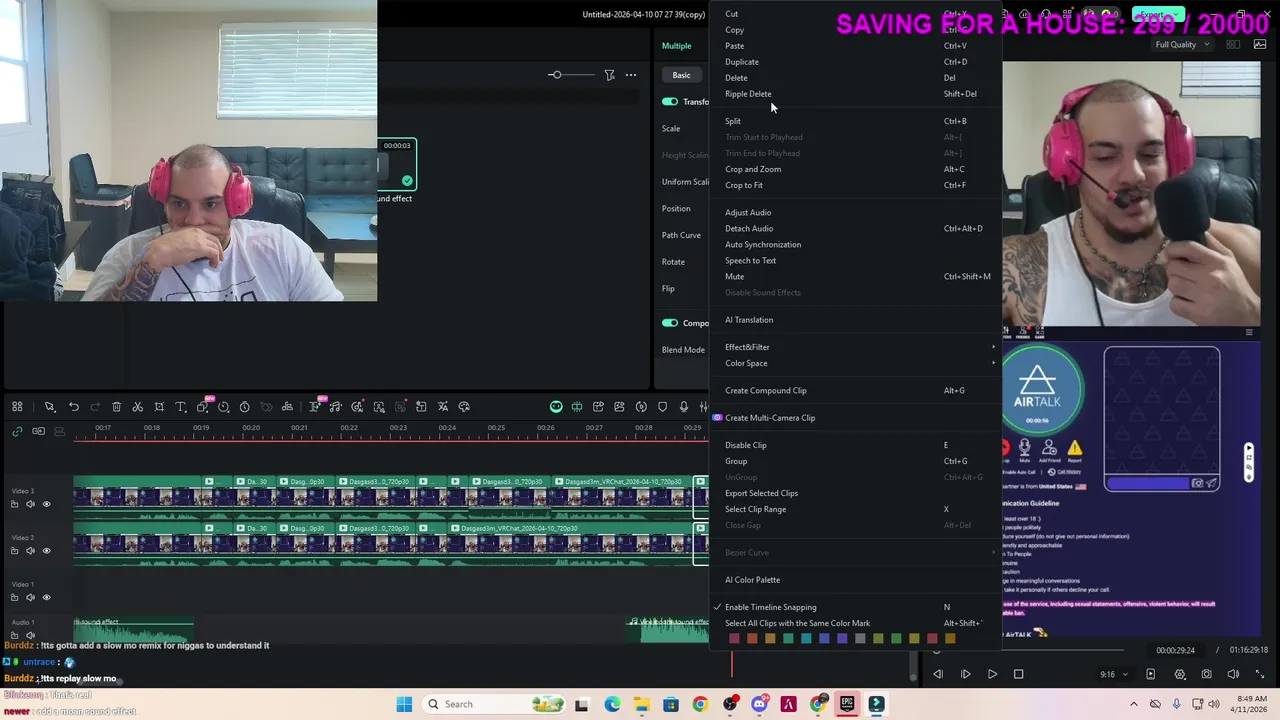Open the Discord icon in Windows taskbar

759,704
